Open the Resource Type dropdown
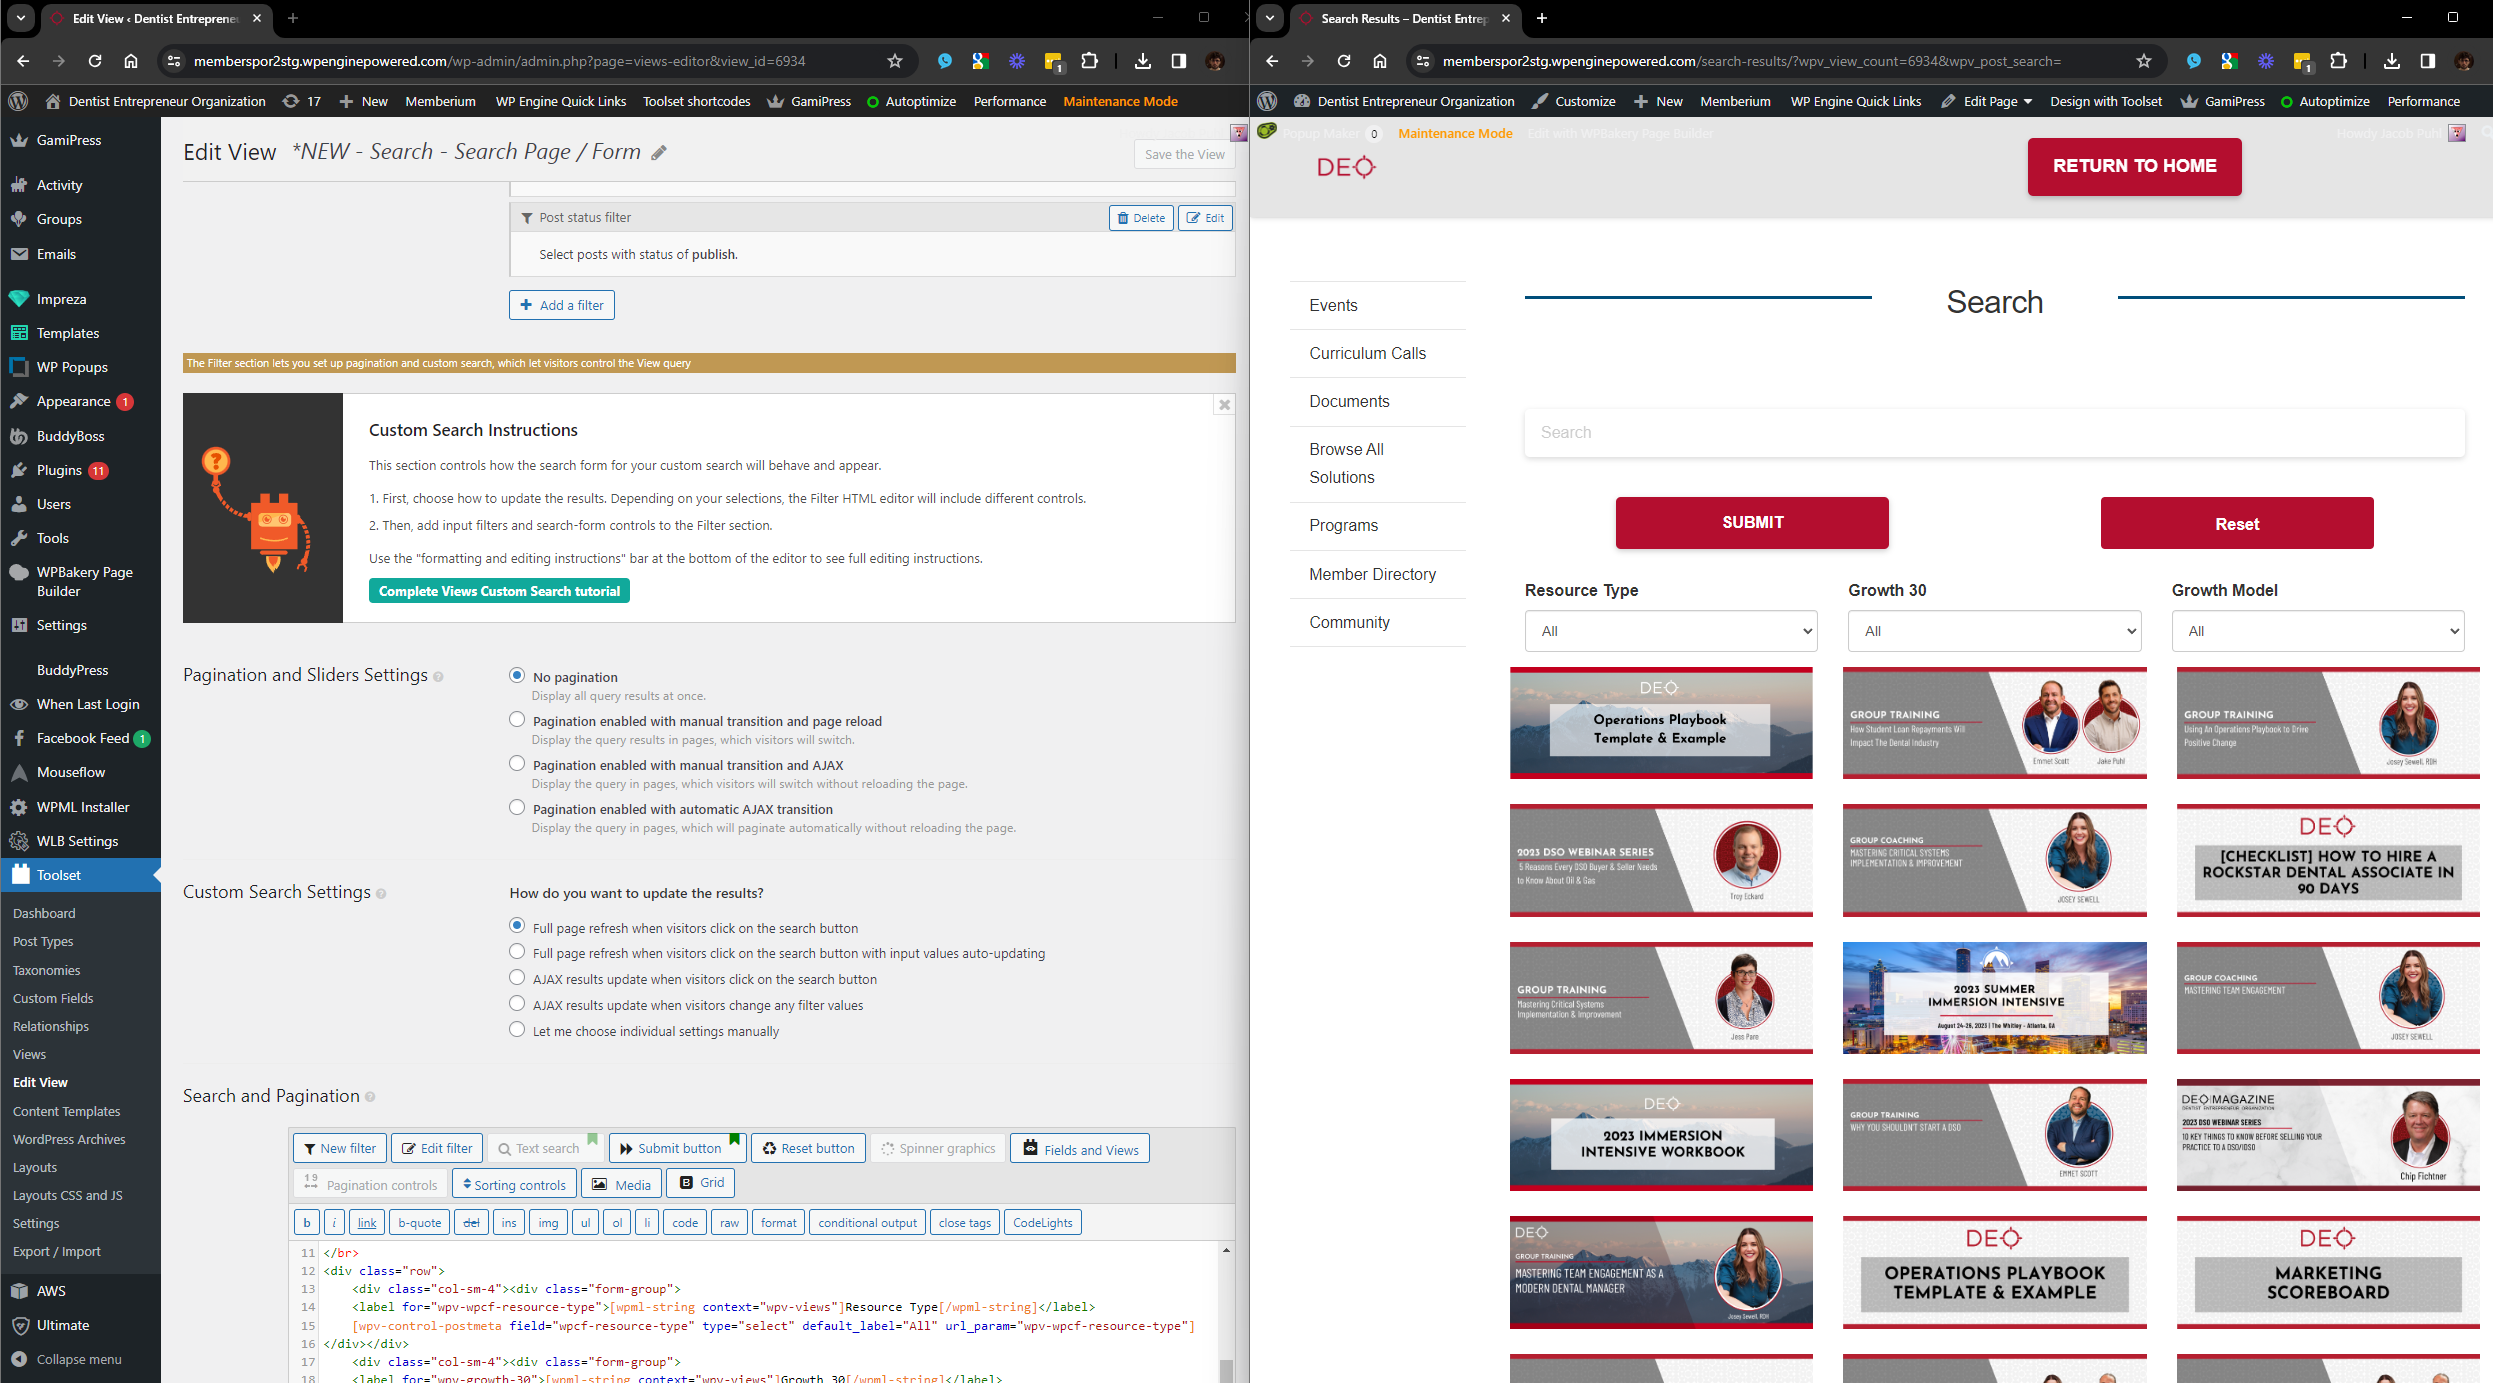This screenshot has width=2493, height=1383. click(x=1670, y=631)
